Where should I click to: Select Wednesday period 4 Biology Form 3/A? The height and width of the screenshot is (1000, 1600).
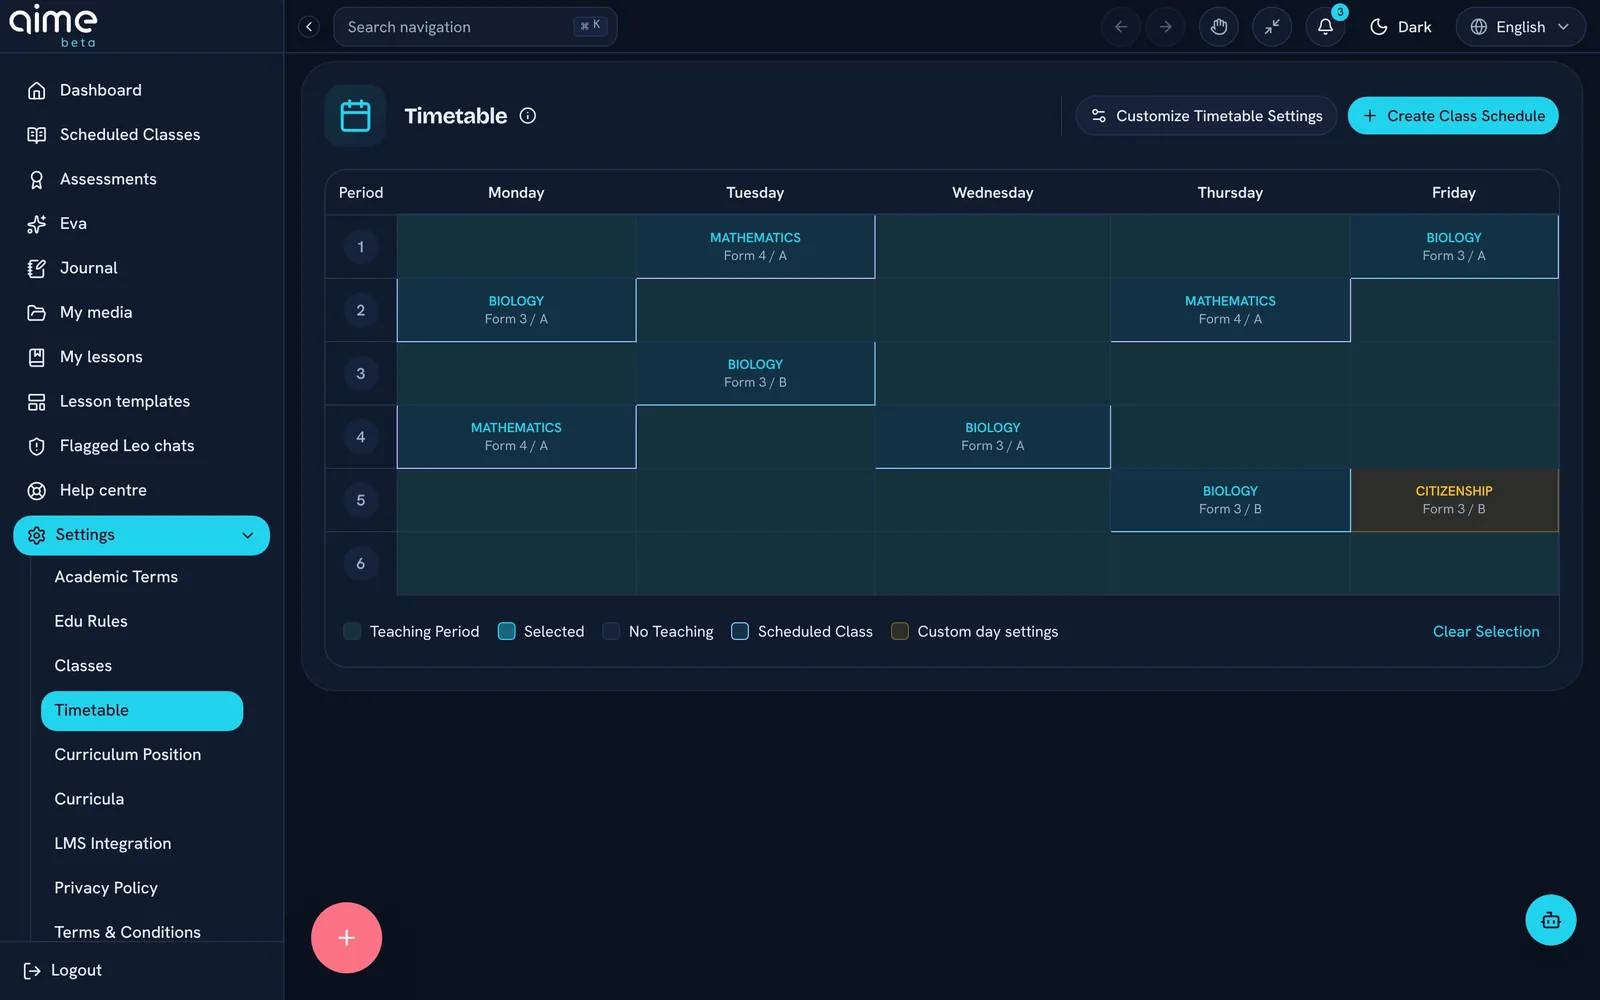pyautogui.click(x=993, y=437)
